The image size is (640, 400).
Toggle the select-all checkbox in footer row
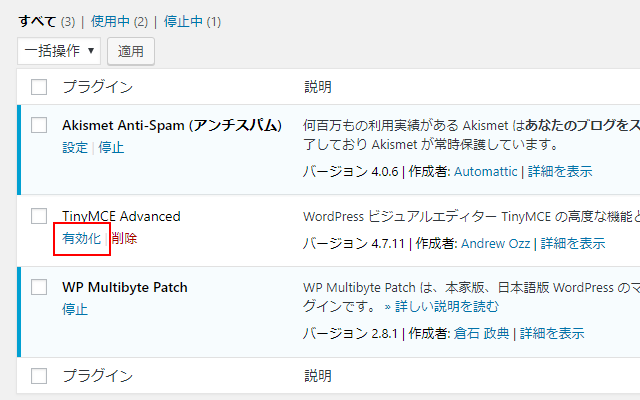click(39, 376)
